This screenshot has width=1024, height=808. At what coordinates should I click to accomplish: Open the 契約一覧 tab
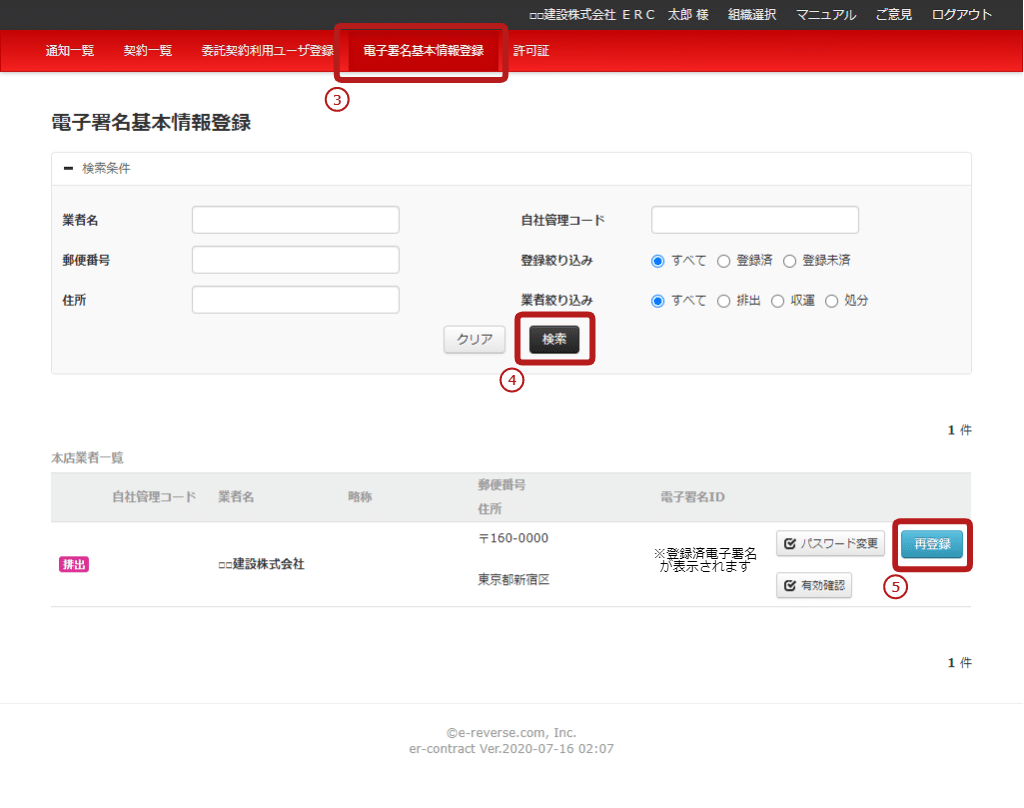click(x=148, y=51)
